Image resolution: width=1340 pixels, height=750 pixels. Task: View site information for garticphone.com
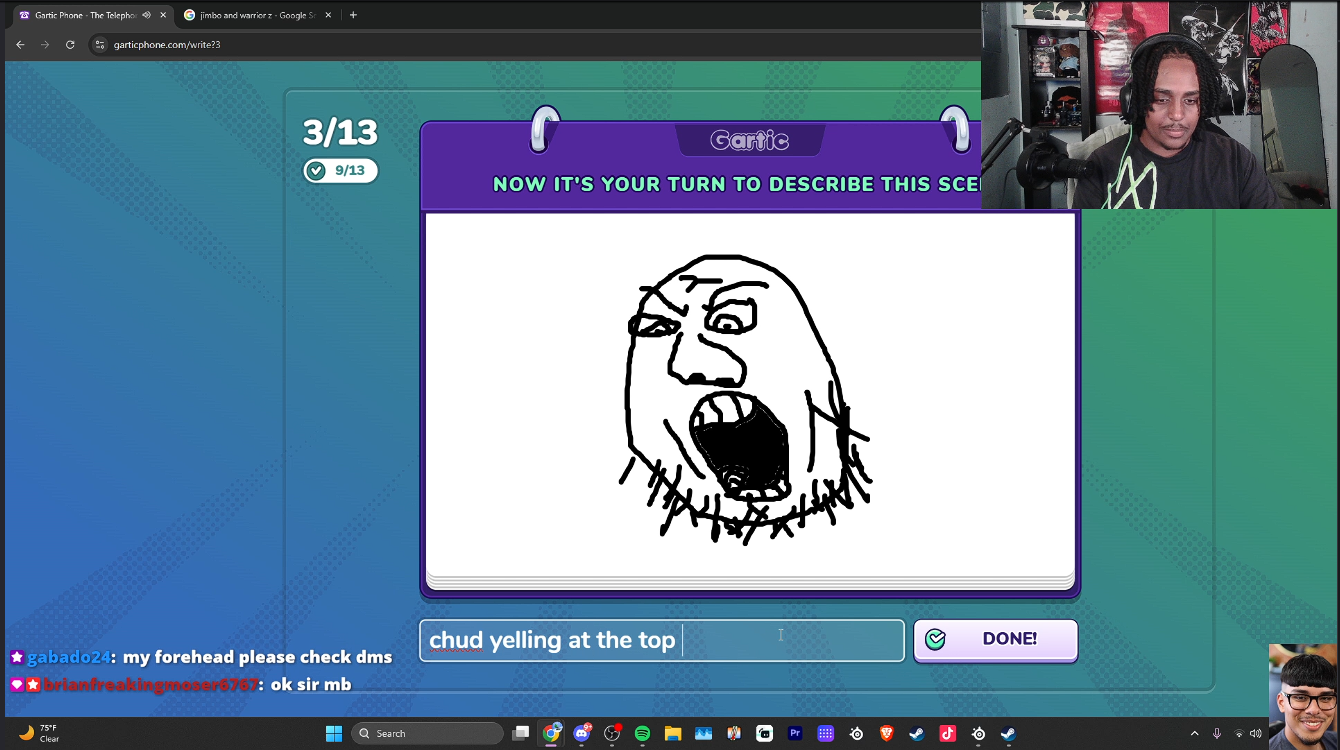pos(99,44)
